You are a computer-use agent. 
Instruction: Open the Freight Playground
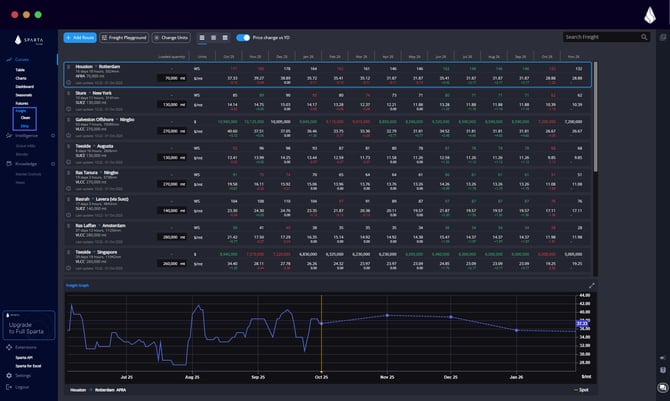click(x=124, y=37)
